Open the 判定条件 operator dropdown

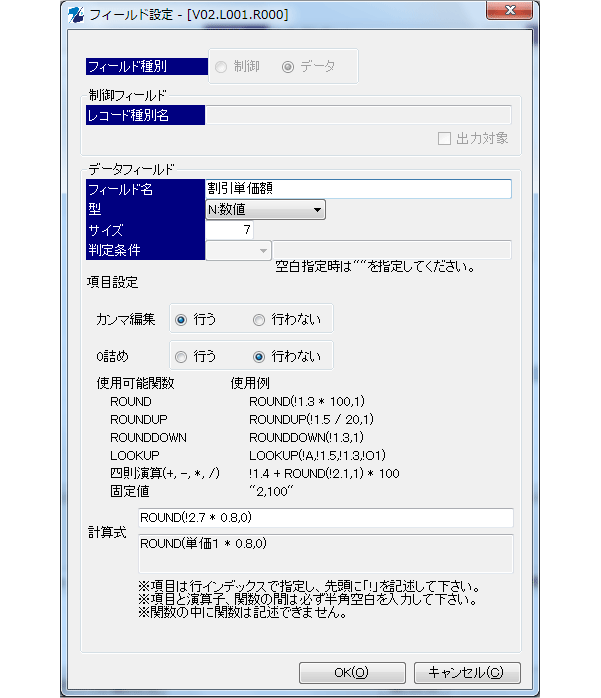[x=238, y=251]
